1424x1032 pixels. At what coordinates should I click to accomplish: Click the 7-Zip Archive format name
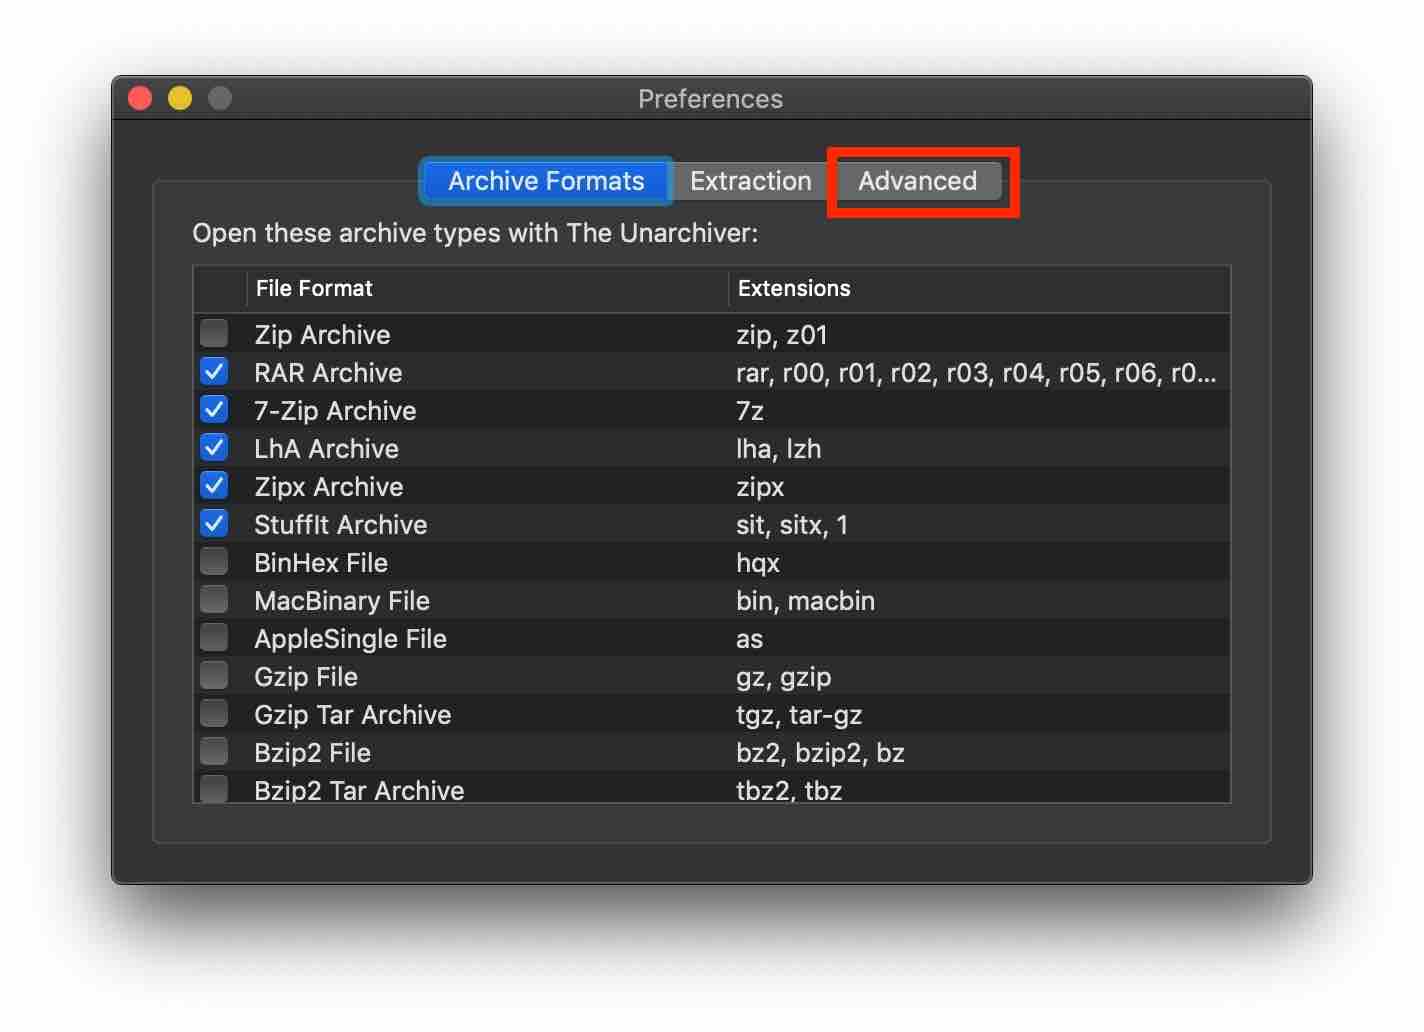point(335,411)
